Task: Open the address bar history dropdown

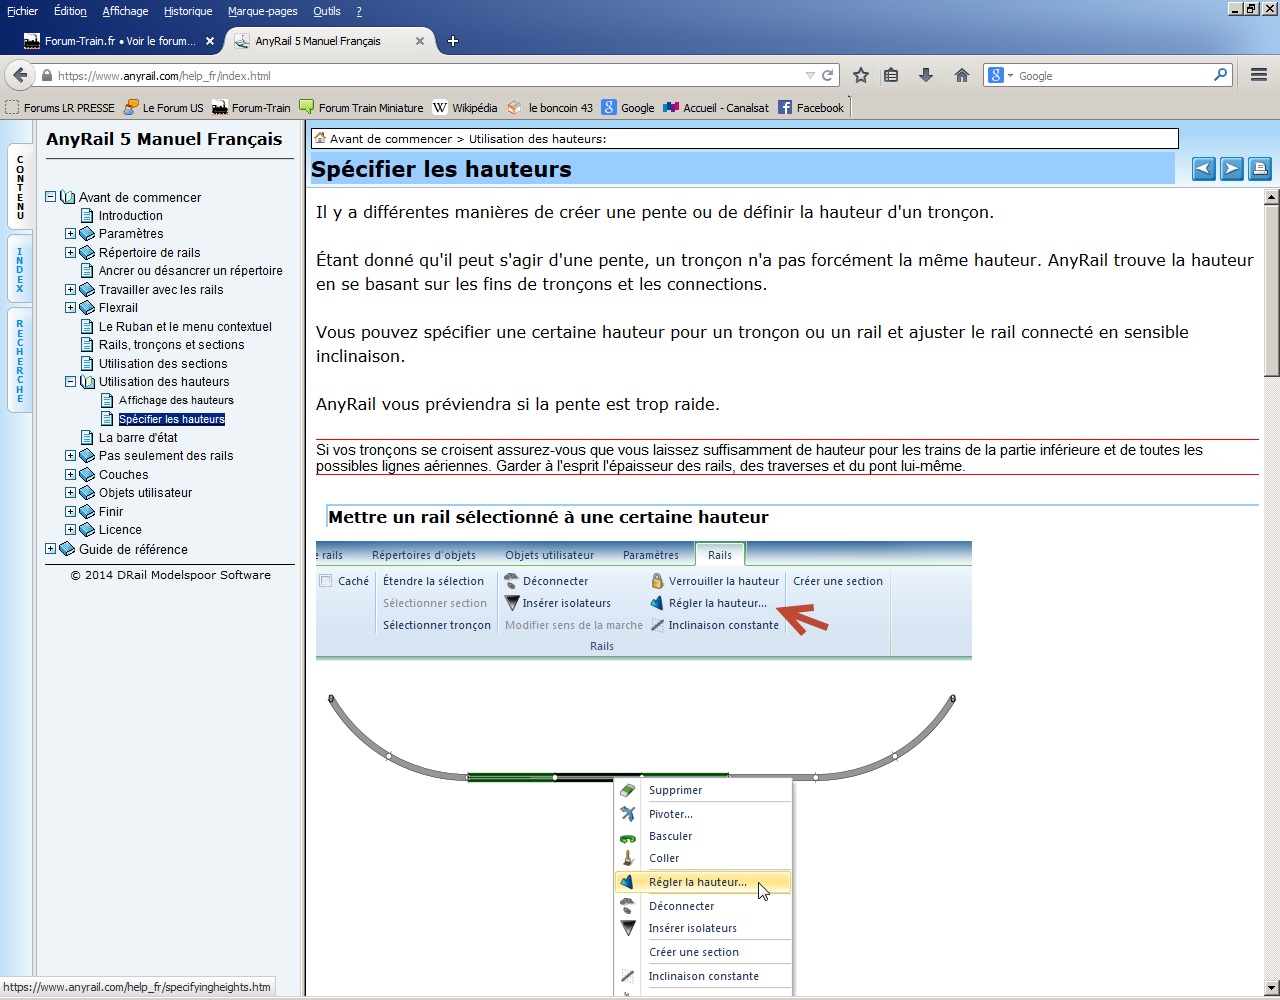Action: pyautogui.click(x=810, y=75)
